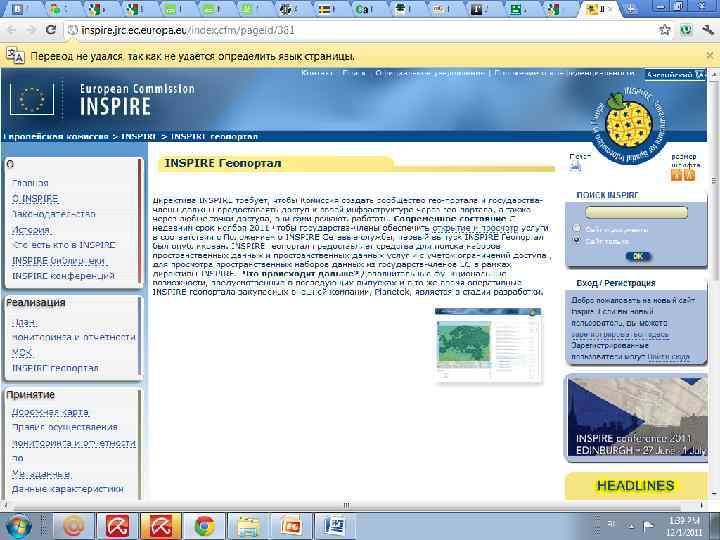This screenshot has width=720, height=540.
Task: Dismiss the translation bar with the X
Action: coord(710,56)
